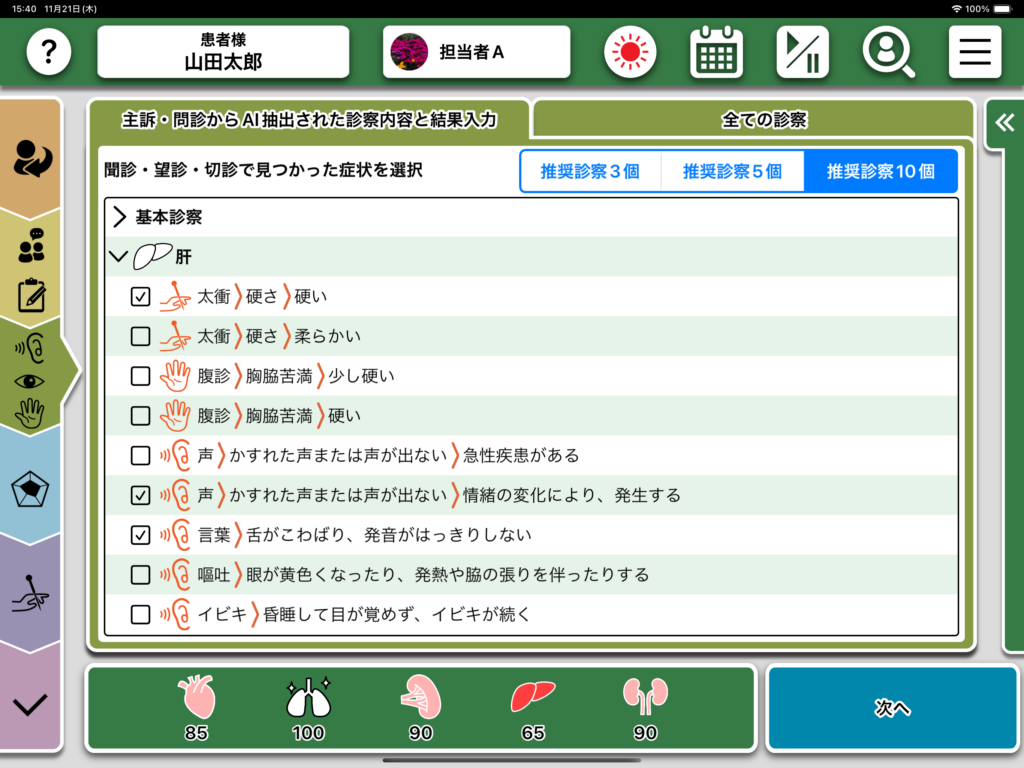The image size is (1024, 768).
Task: Expand the right side panel double chevron
Action: [x=1003, y=123]
